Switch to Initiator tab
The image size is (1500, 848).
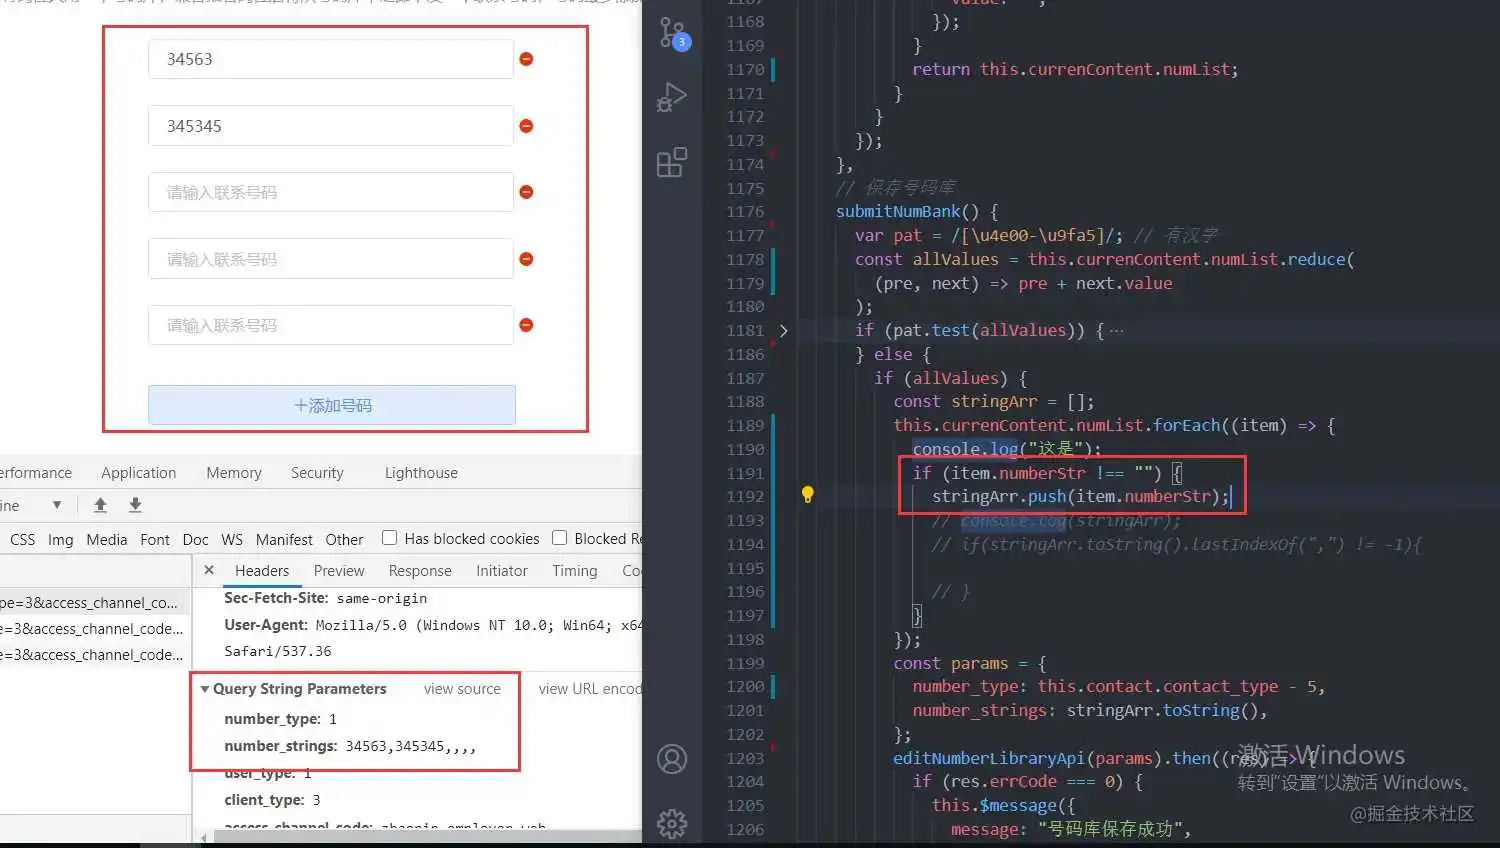pos(502,570)
